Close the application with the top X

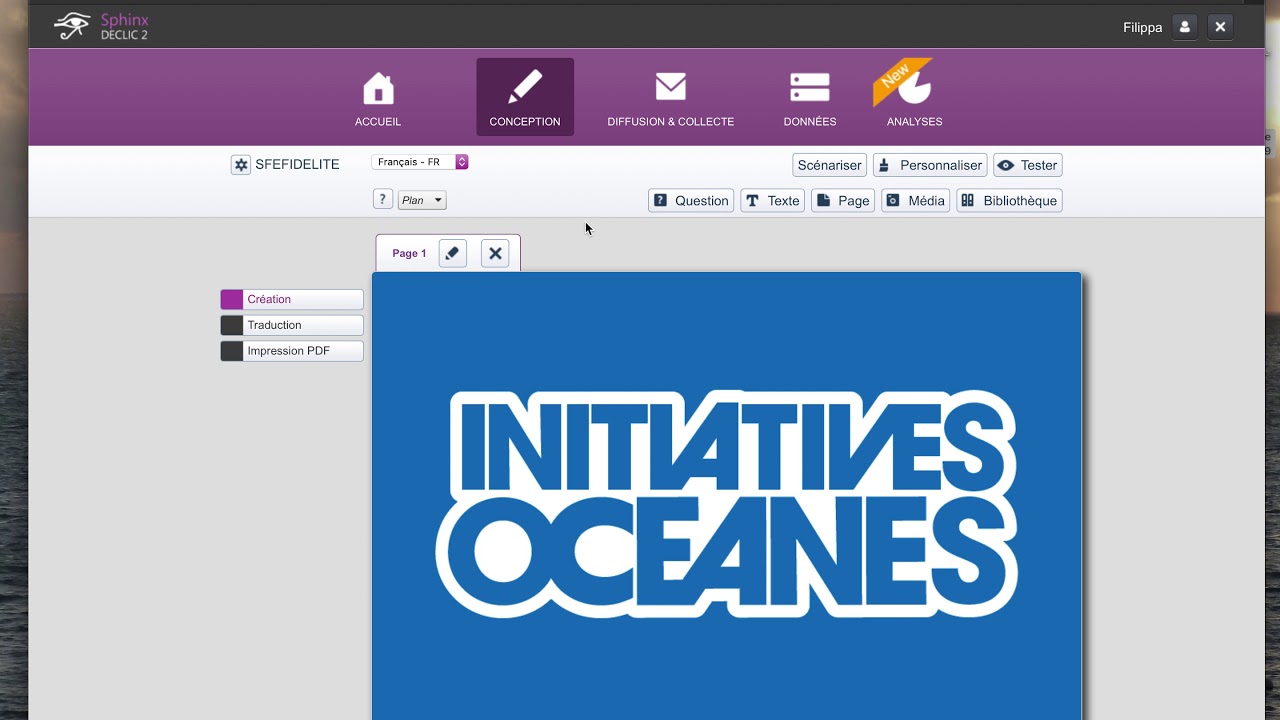pos(1220,27)
